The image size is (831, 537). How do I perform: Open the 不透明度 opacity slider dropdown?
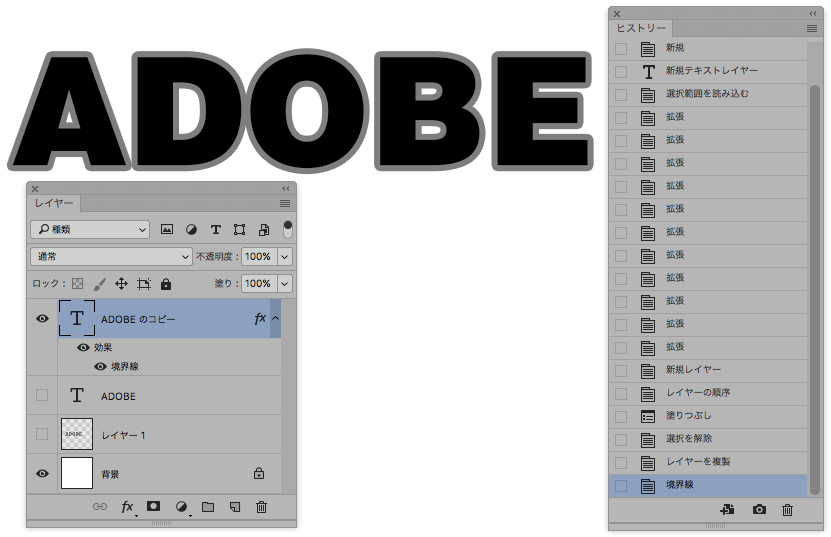[x=285, y=257]
